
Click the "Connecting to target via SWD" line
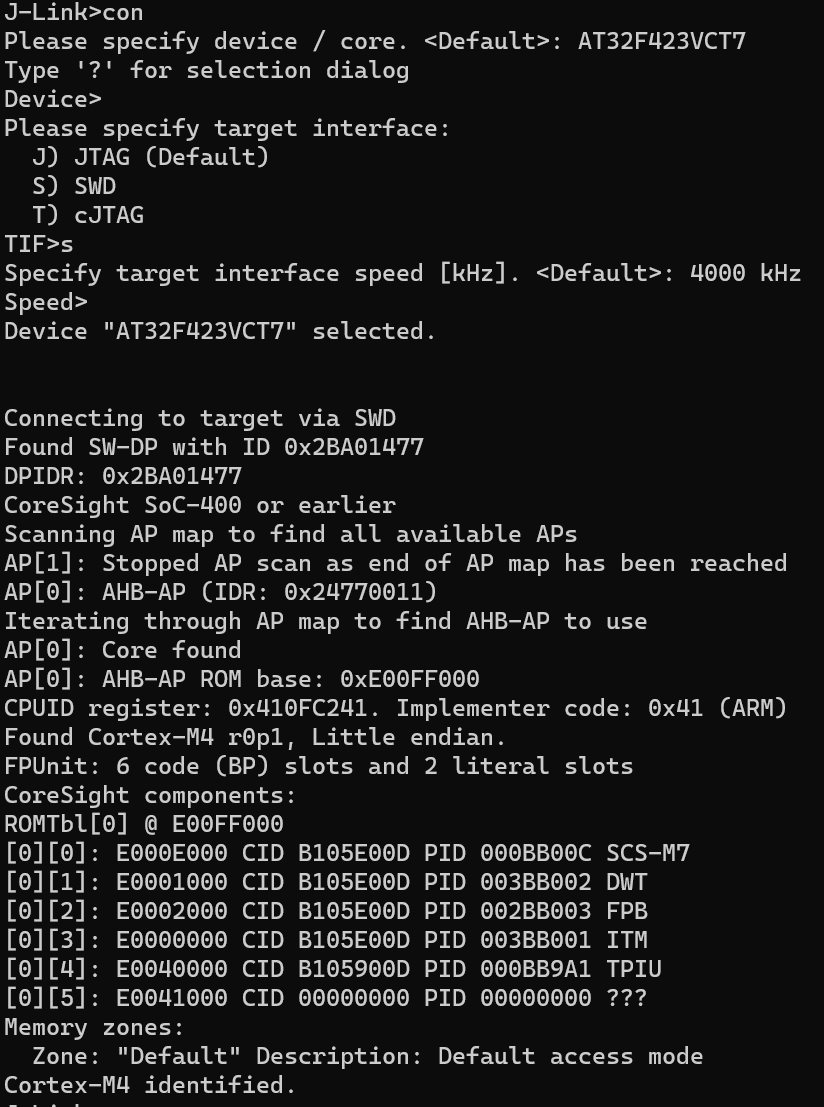point(200,418)
